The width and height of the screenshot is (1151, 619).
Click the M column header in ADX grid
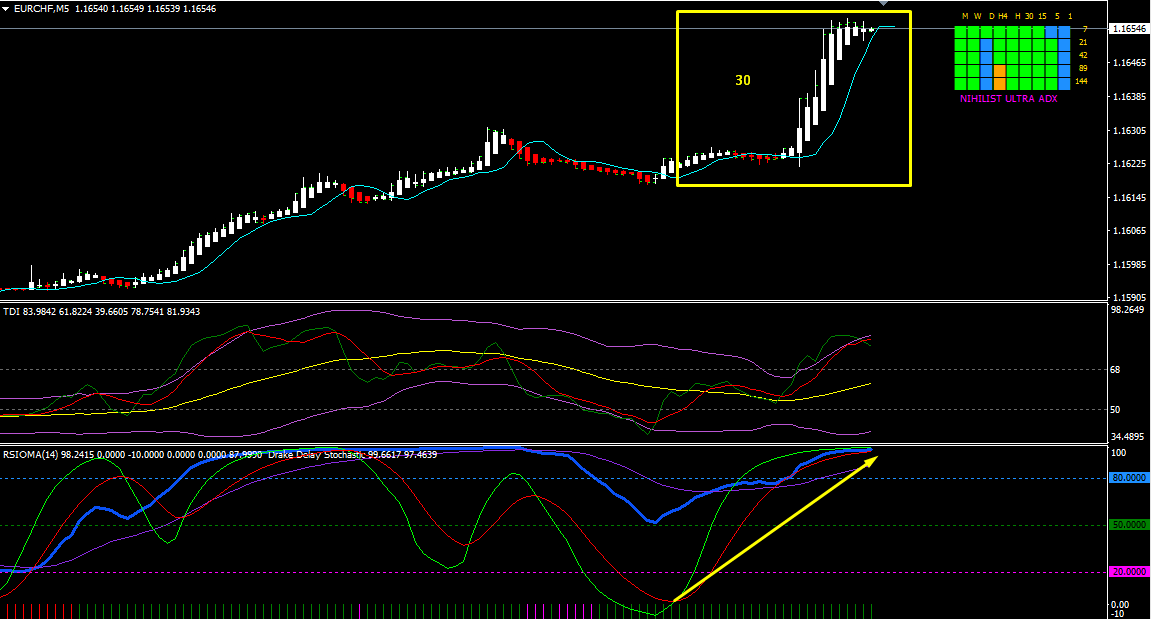[x=965, y=16]
